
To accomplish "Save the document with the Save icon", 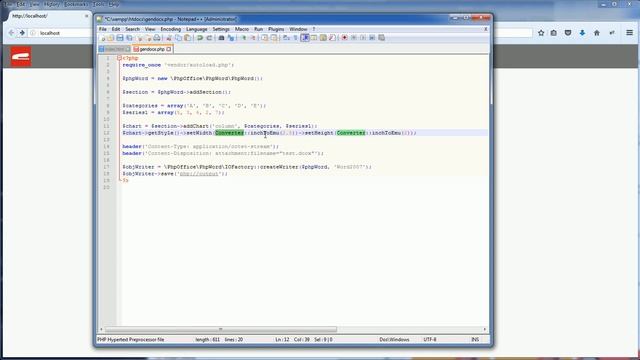I will tap(120, 38).
